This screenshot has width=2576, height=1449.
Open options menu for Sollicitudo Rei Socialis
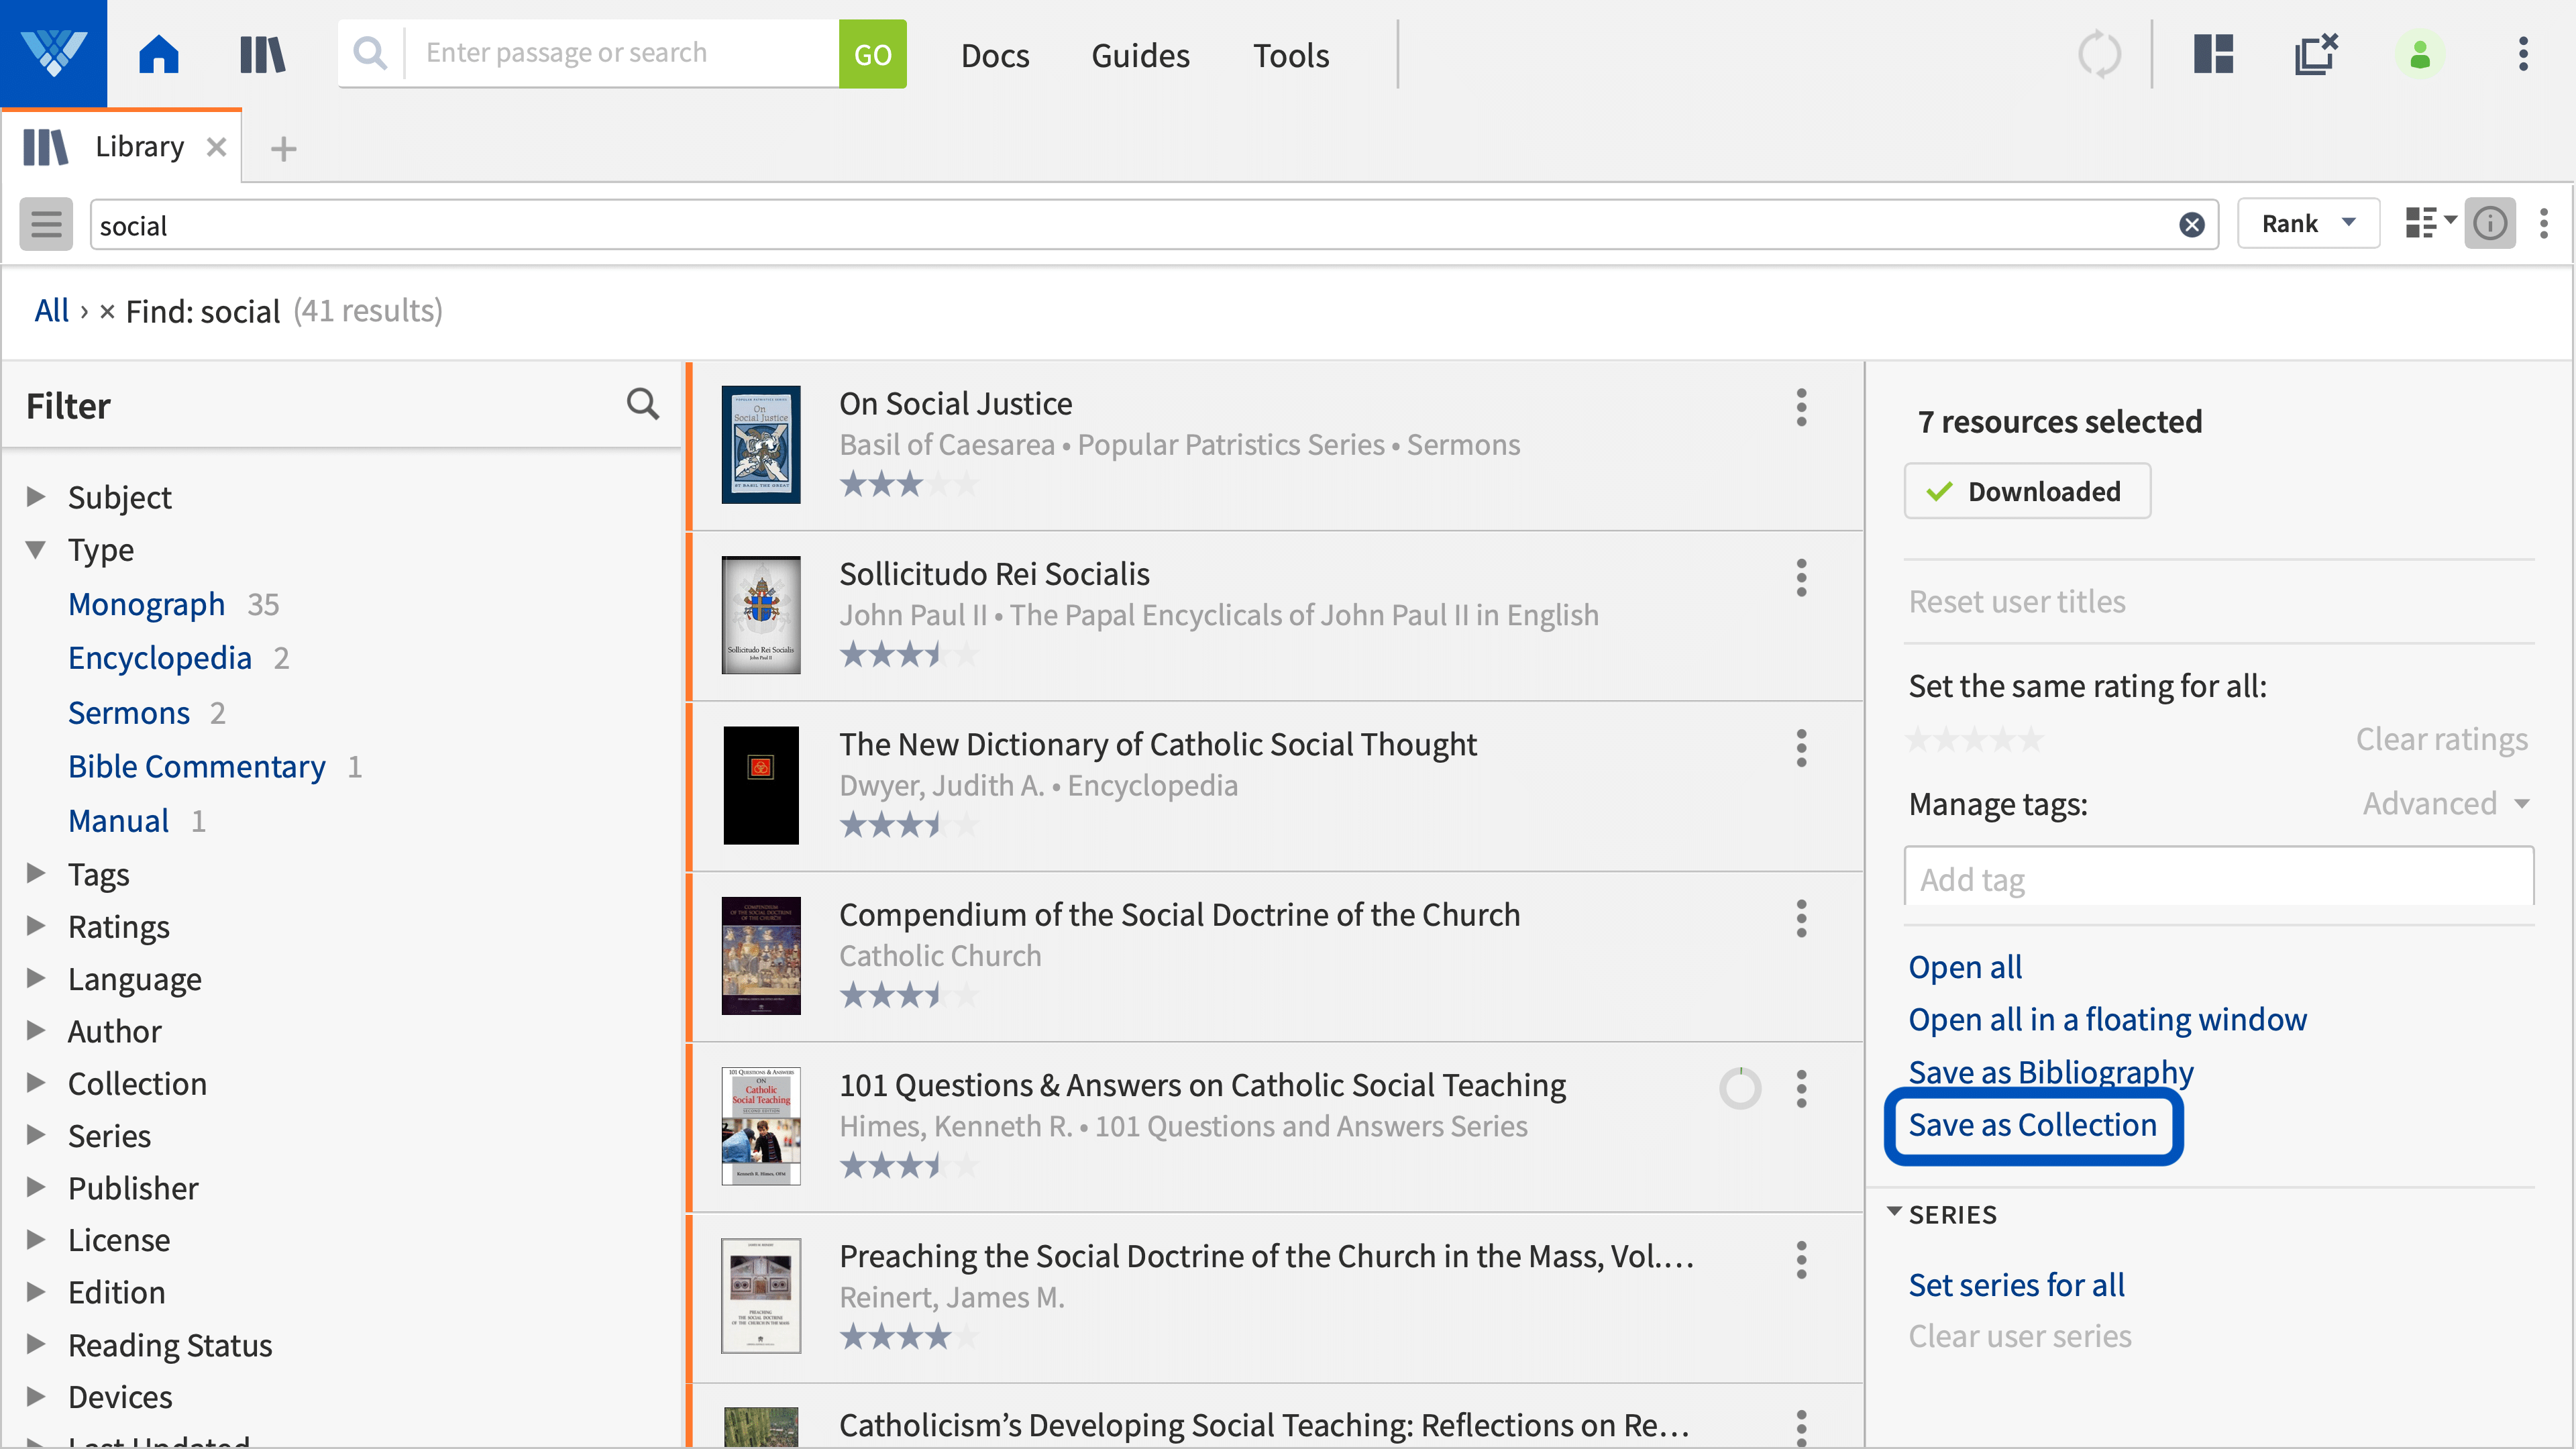(x=1801, y=577)
